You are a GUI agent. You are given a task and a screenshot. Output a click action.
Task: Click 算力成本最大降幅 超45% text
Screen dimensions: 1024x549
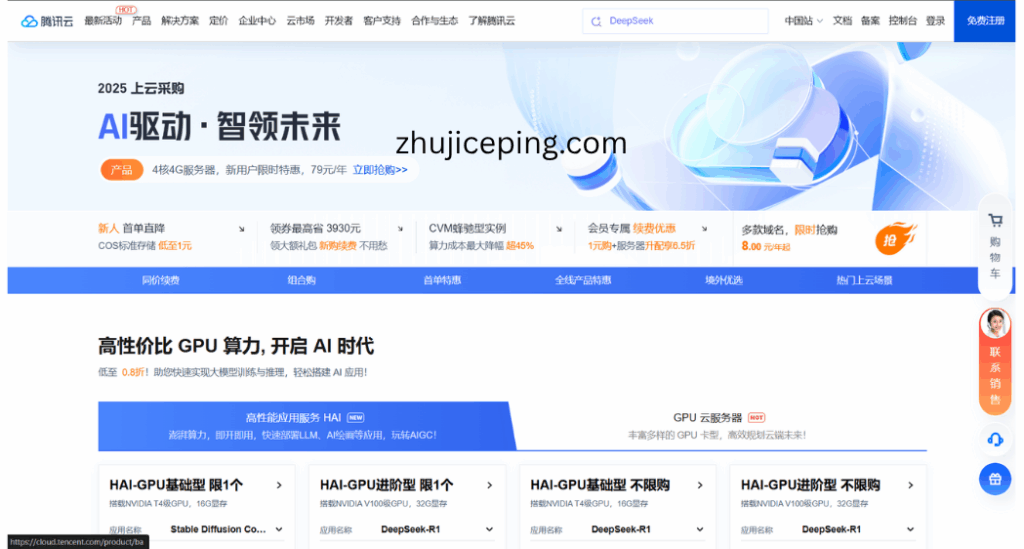481,246
